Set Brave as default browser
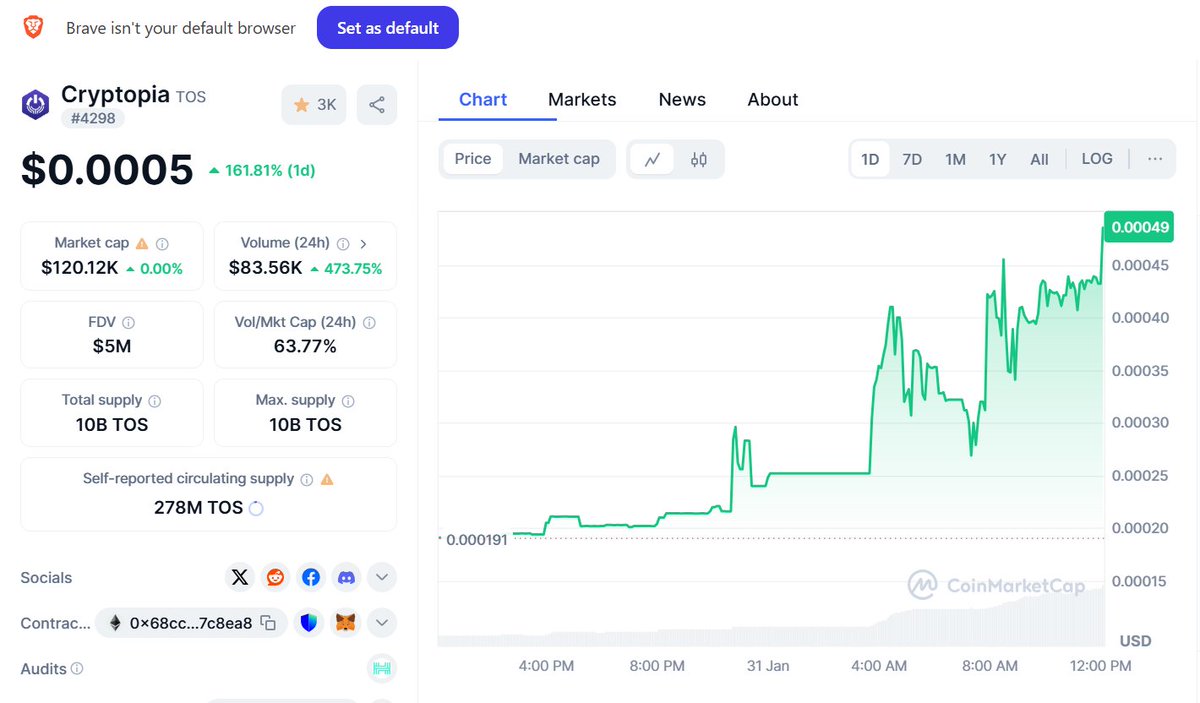Image resolution: width=1200 pixels, height=703 pixels. 388,28
